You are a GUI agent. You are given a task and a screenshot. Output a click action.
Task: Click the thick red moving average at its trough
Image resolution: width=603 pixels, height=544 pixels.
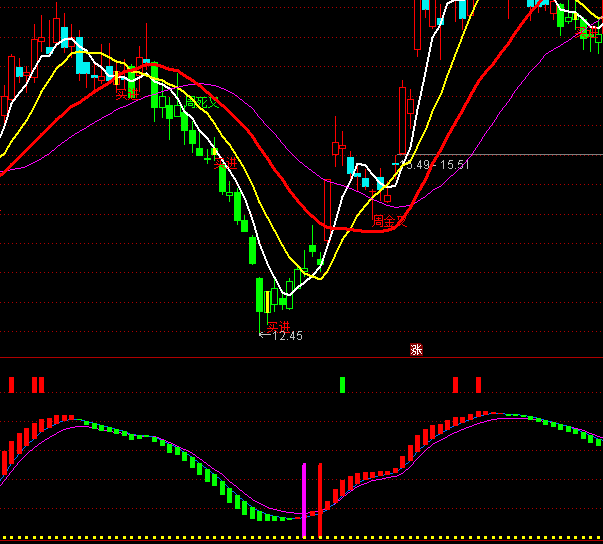coord(345,229)
